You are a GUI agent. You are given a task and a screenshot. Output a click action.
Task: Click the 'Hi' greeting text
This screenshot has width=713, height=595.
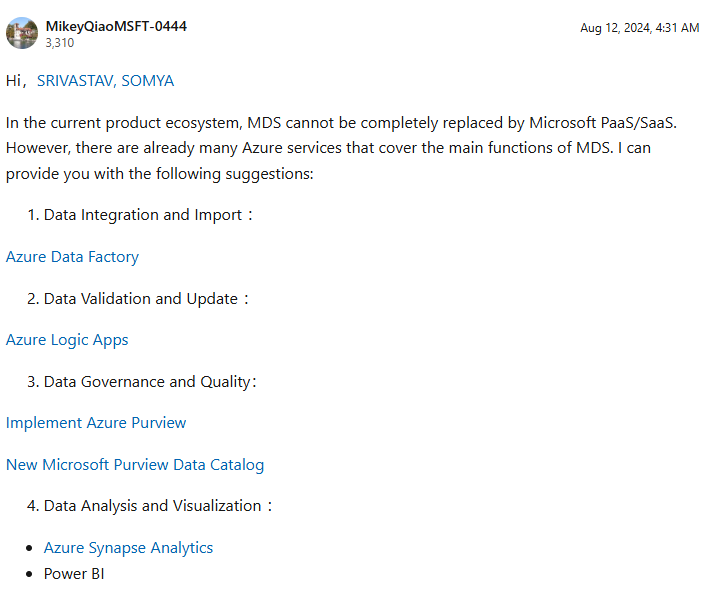(13, 81)
